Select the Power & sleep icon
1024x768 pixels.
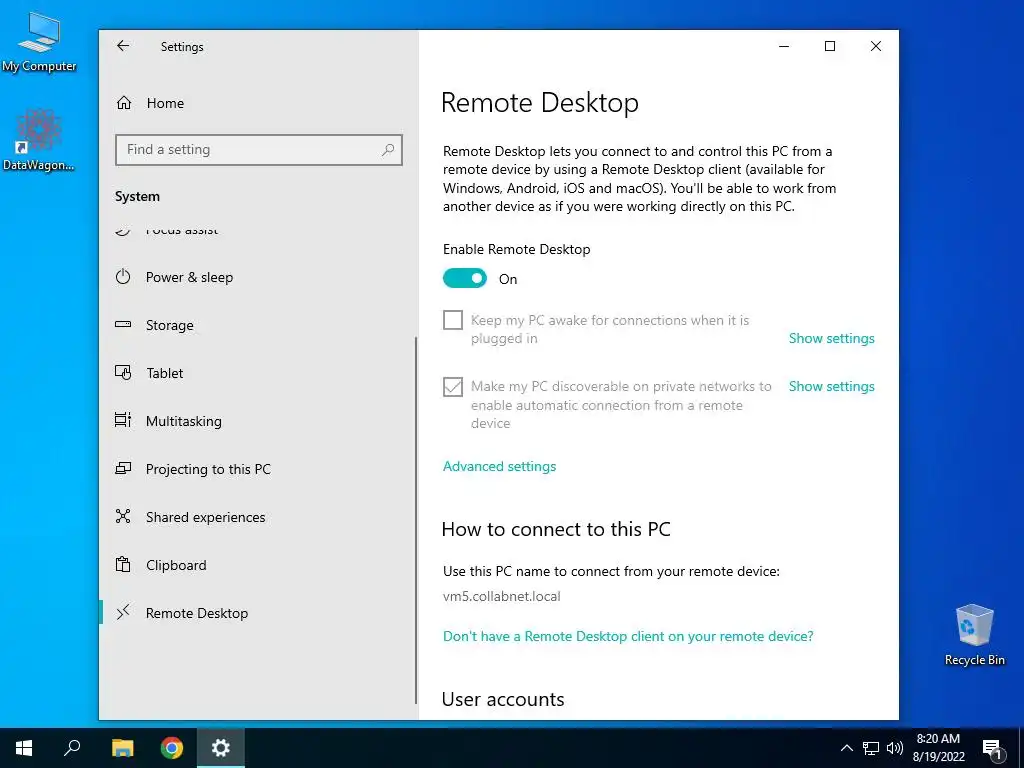click(x=123, y=276)
